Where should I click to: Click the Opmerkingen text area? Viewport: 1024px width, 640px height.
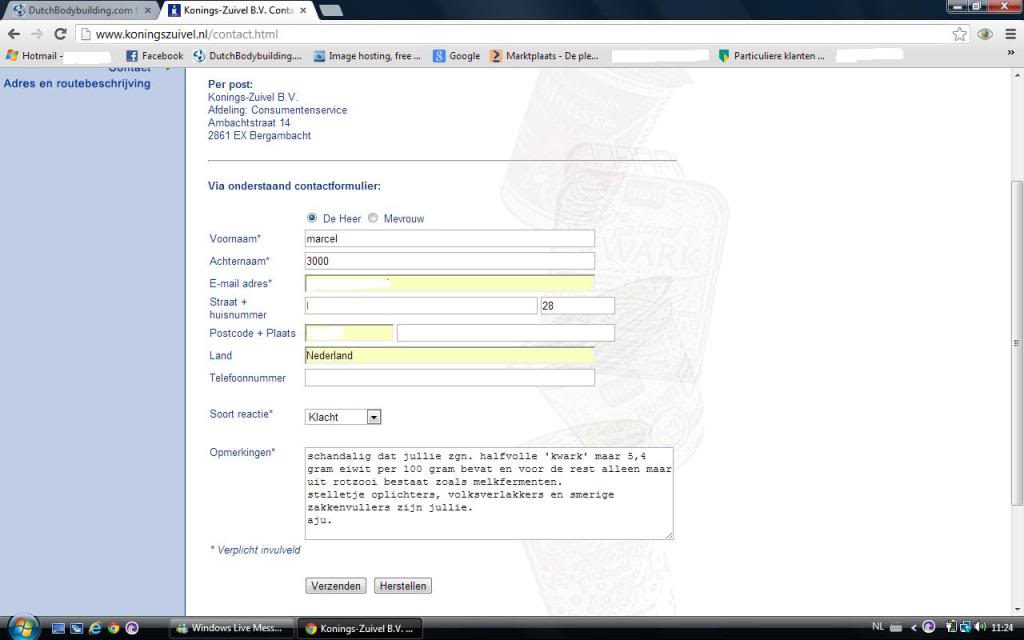click(489, 493)
